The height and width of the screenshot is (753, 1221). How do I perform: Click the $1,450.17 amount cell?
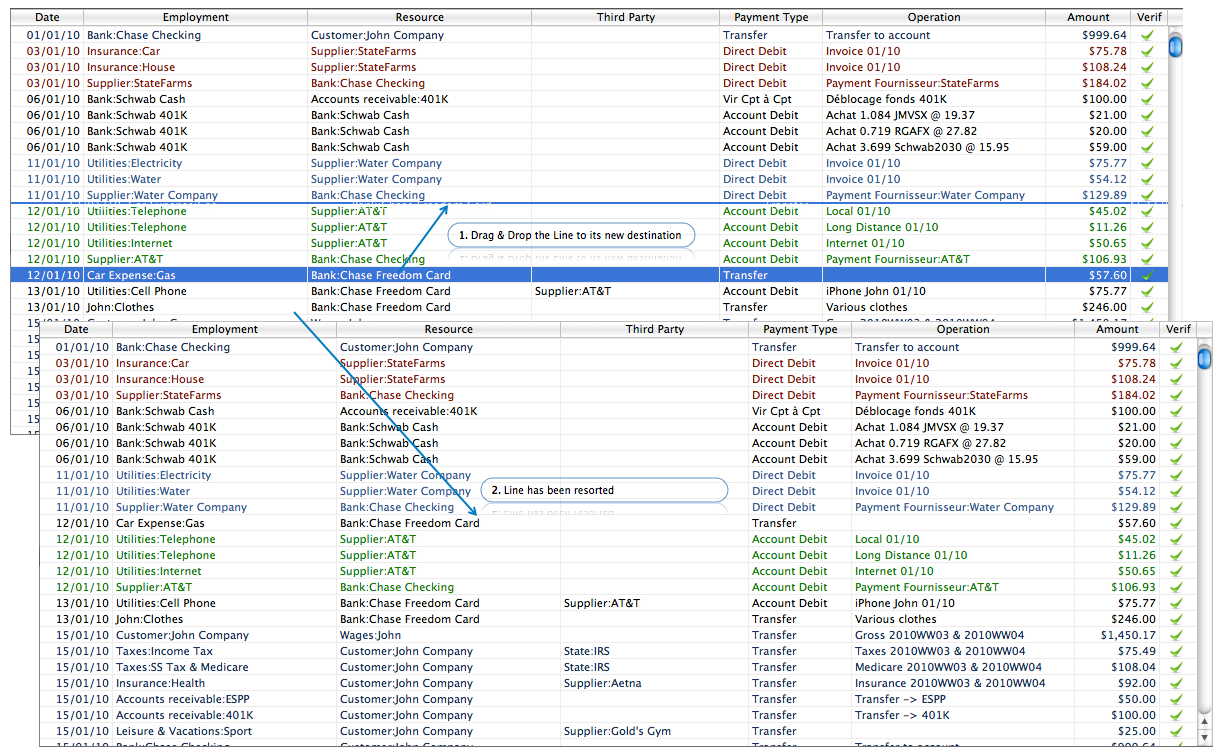[1128, 635]
